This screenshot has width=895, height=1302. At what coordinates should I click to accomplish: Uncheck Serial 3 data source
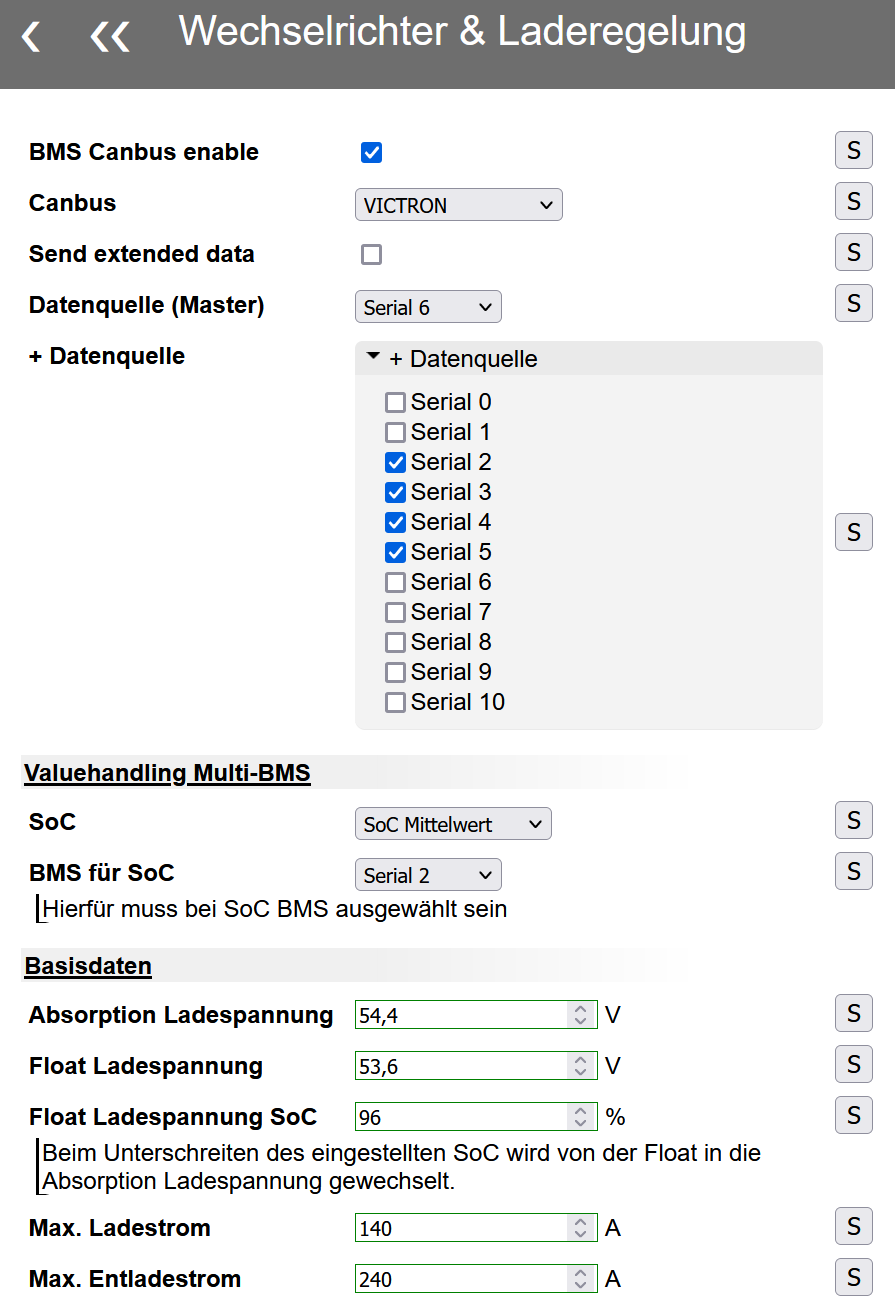[396, 492]
